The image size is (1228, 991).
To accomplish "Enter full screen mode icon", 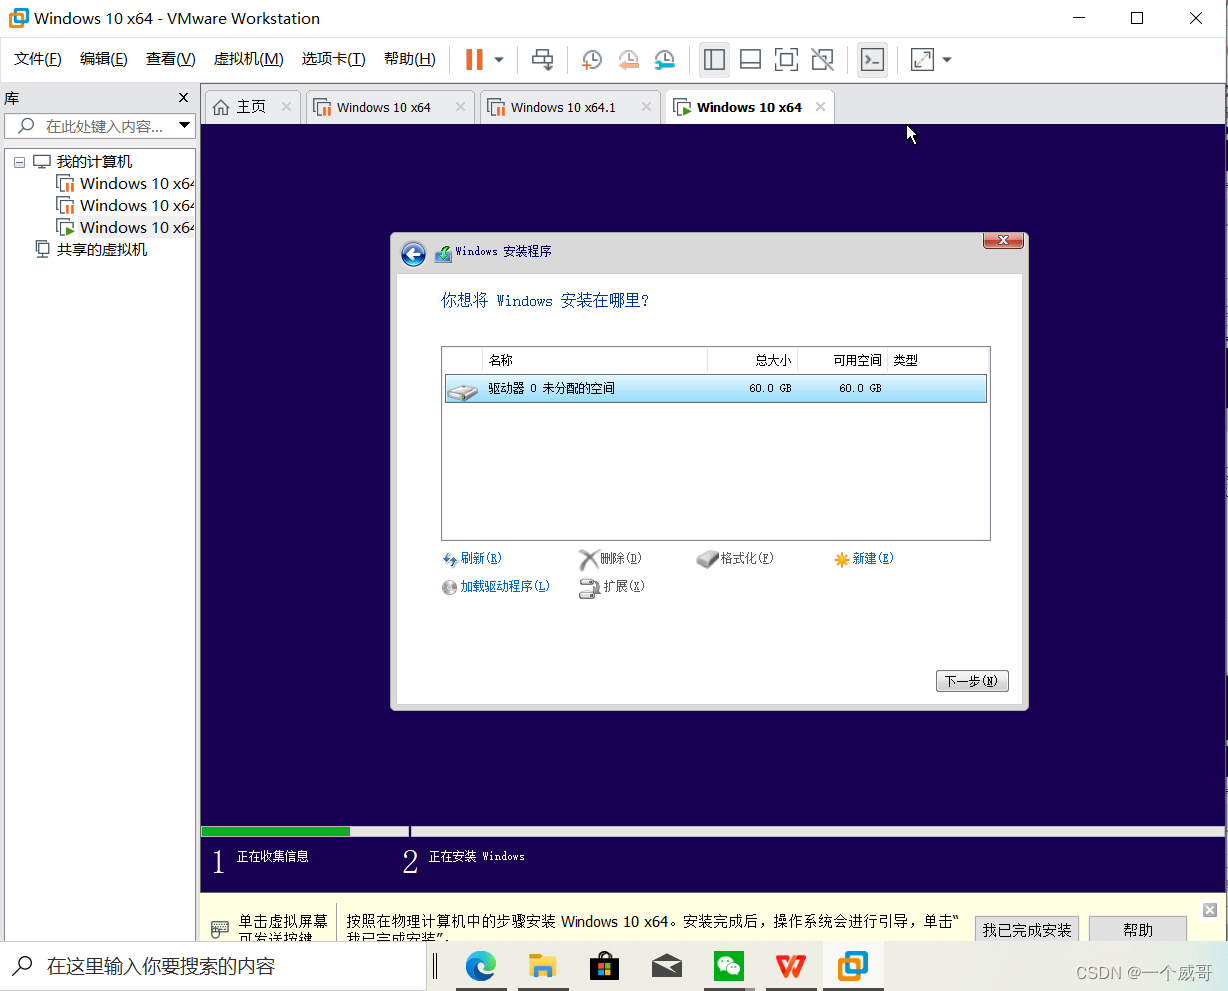I will pyautogui.click(x=786, y=59).
